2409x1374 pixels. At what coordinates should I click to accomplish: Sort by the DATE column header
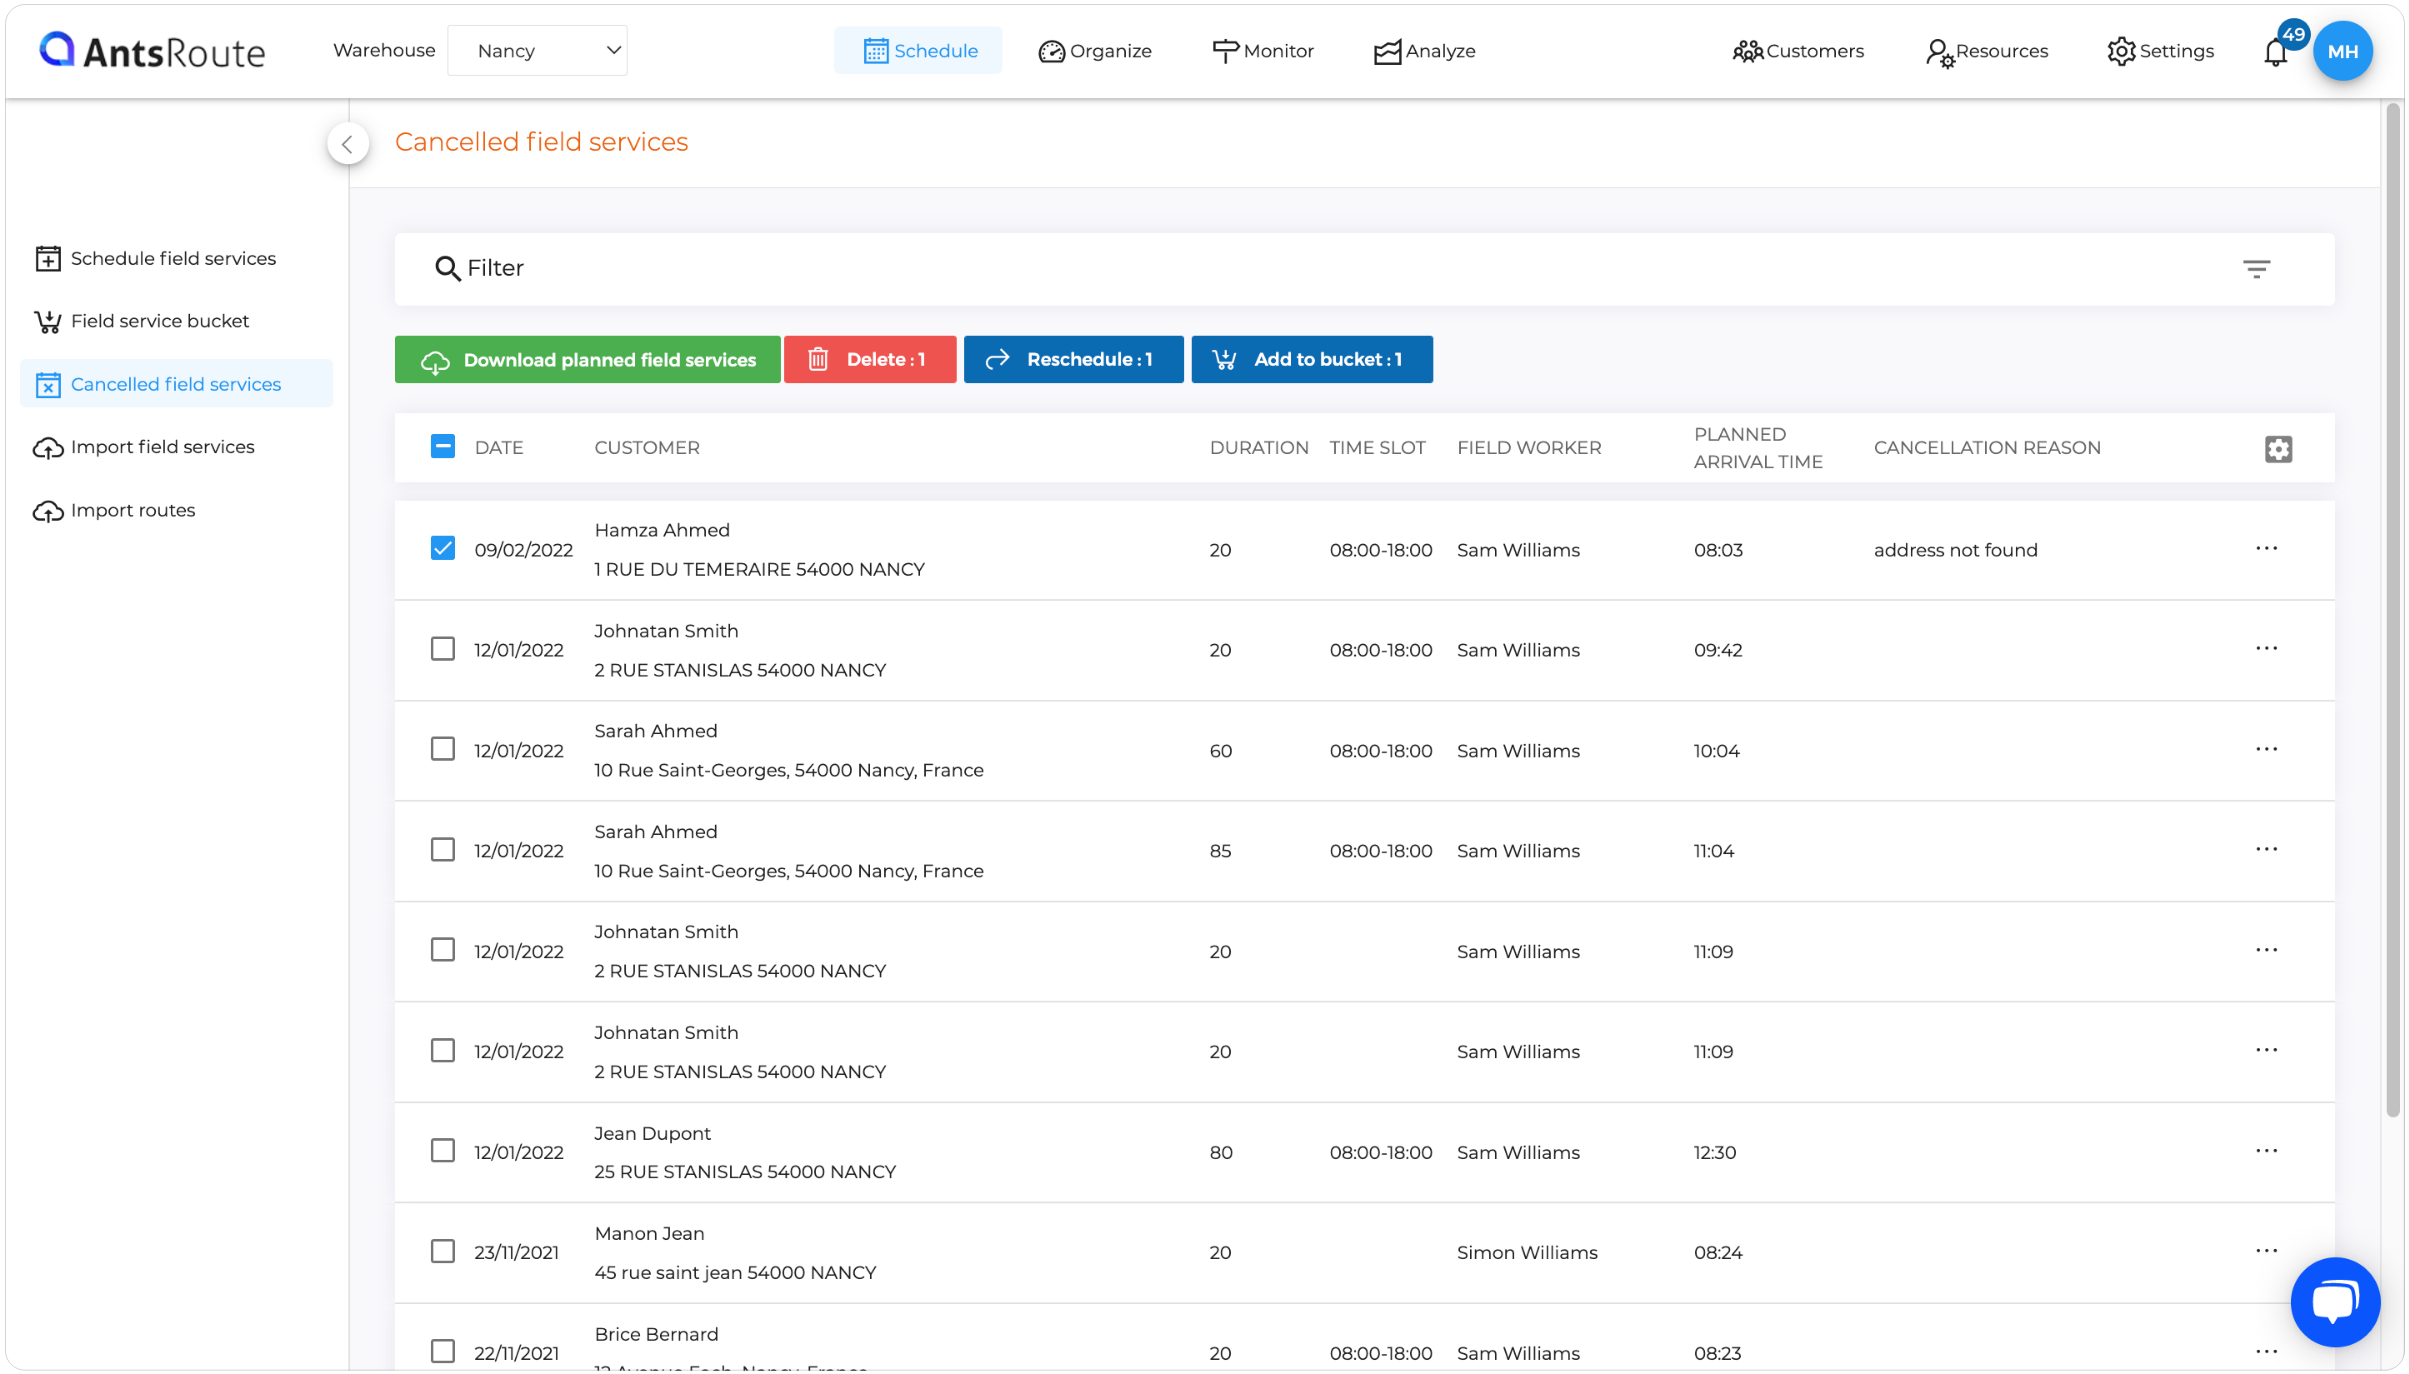[x=499, y=448]
